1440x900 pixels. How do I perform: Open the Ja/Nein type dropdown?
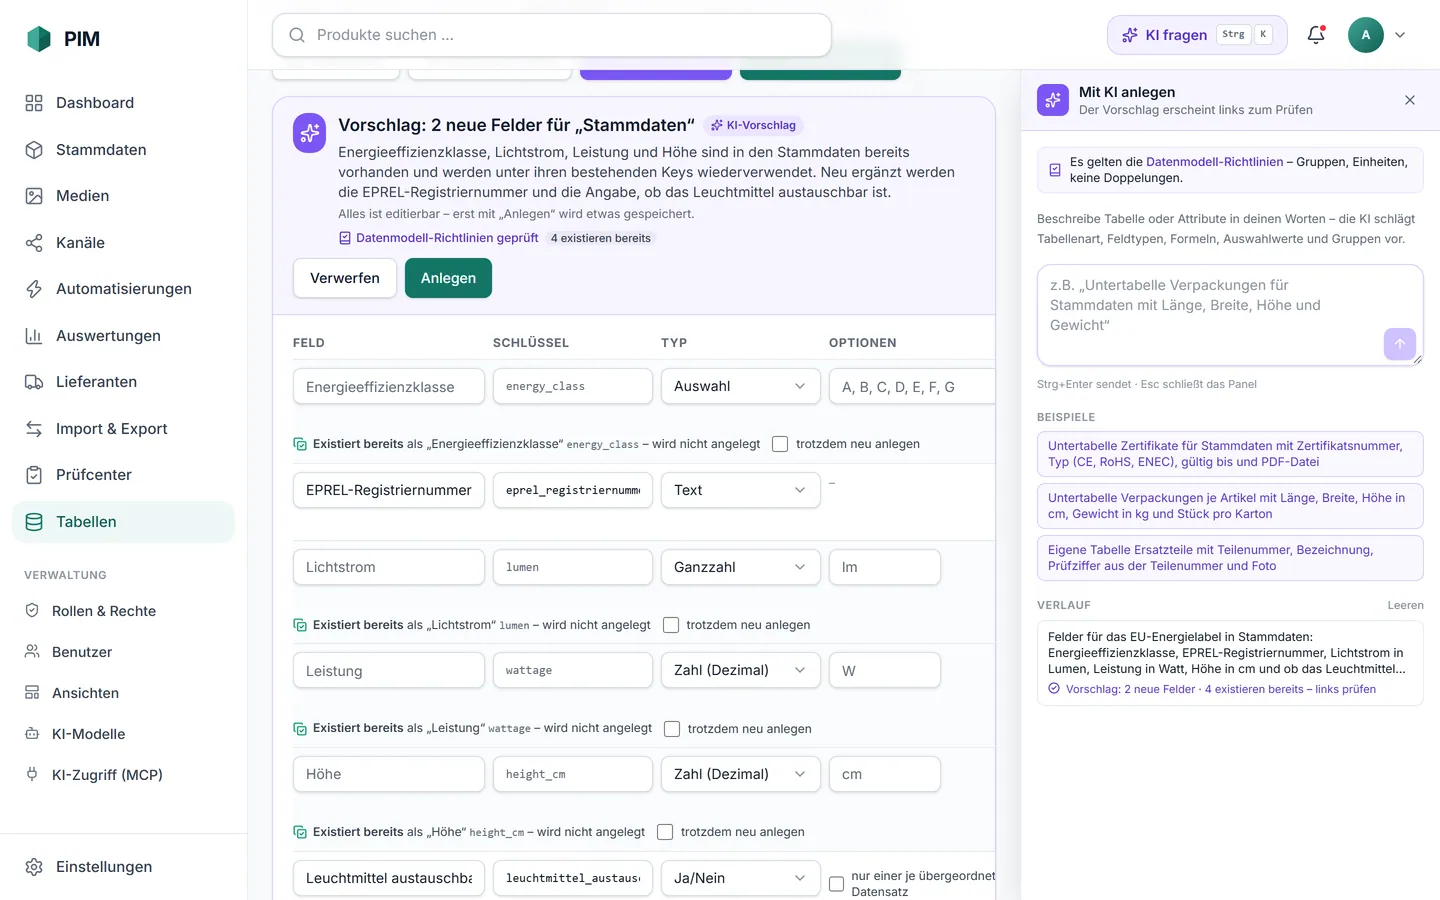coord(741,878)
